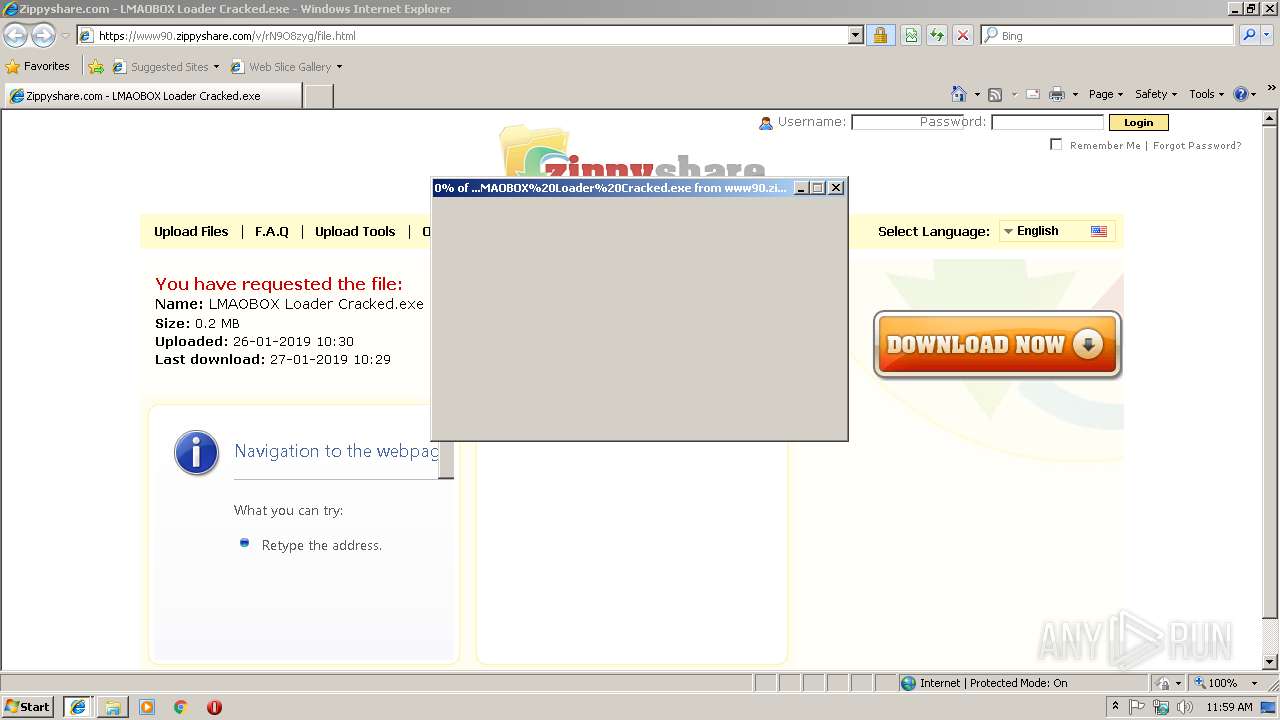Open the Tools menu
Screen dimensions: 1280x720
click(1207, 94)
